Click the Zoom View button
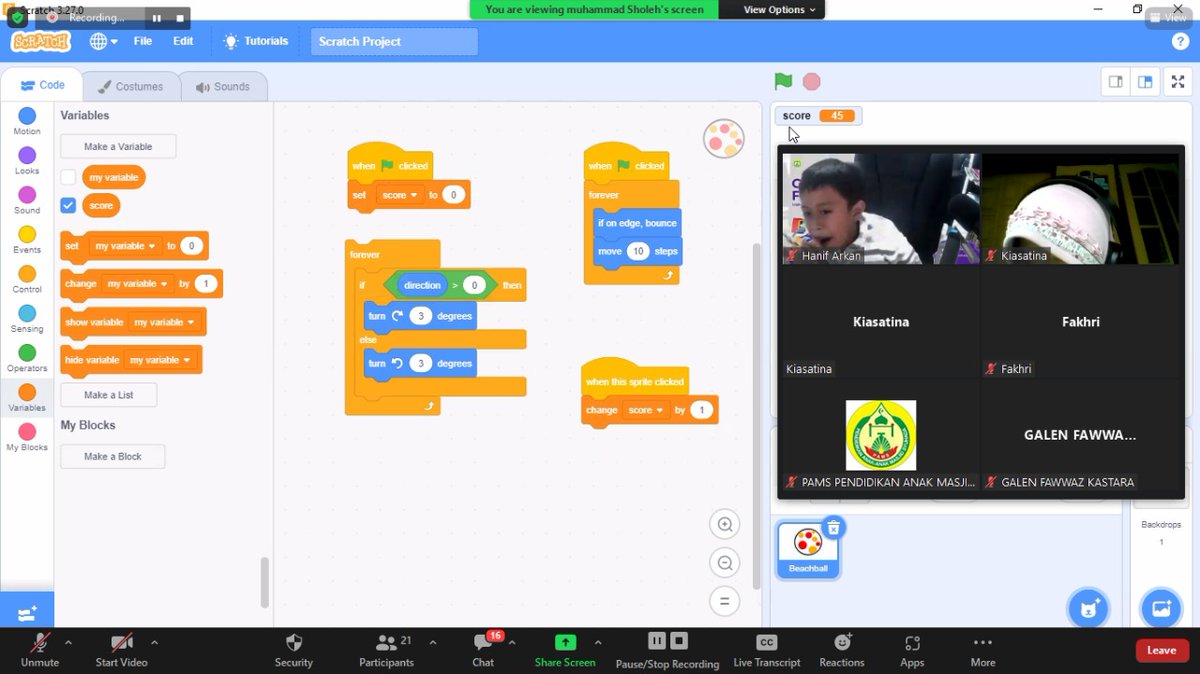The height and width of the screenshot is (674, 1200). pos(1168,17)
